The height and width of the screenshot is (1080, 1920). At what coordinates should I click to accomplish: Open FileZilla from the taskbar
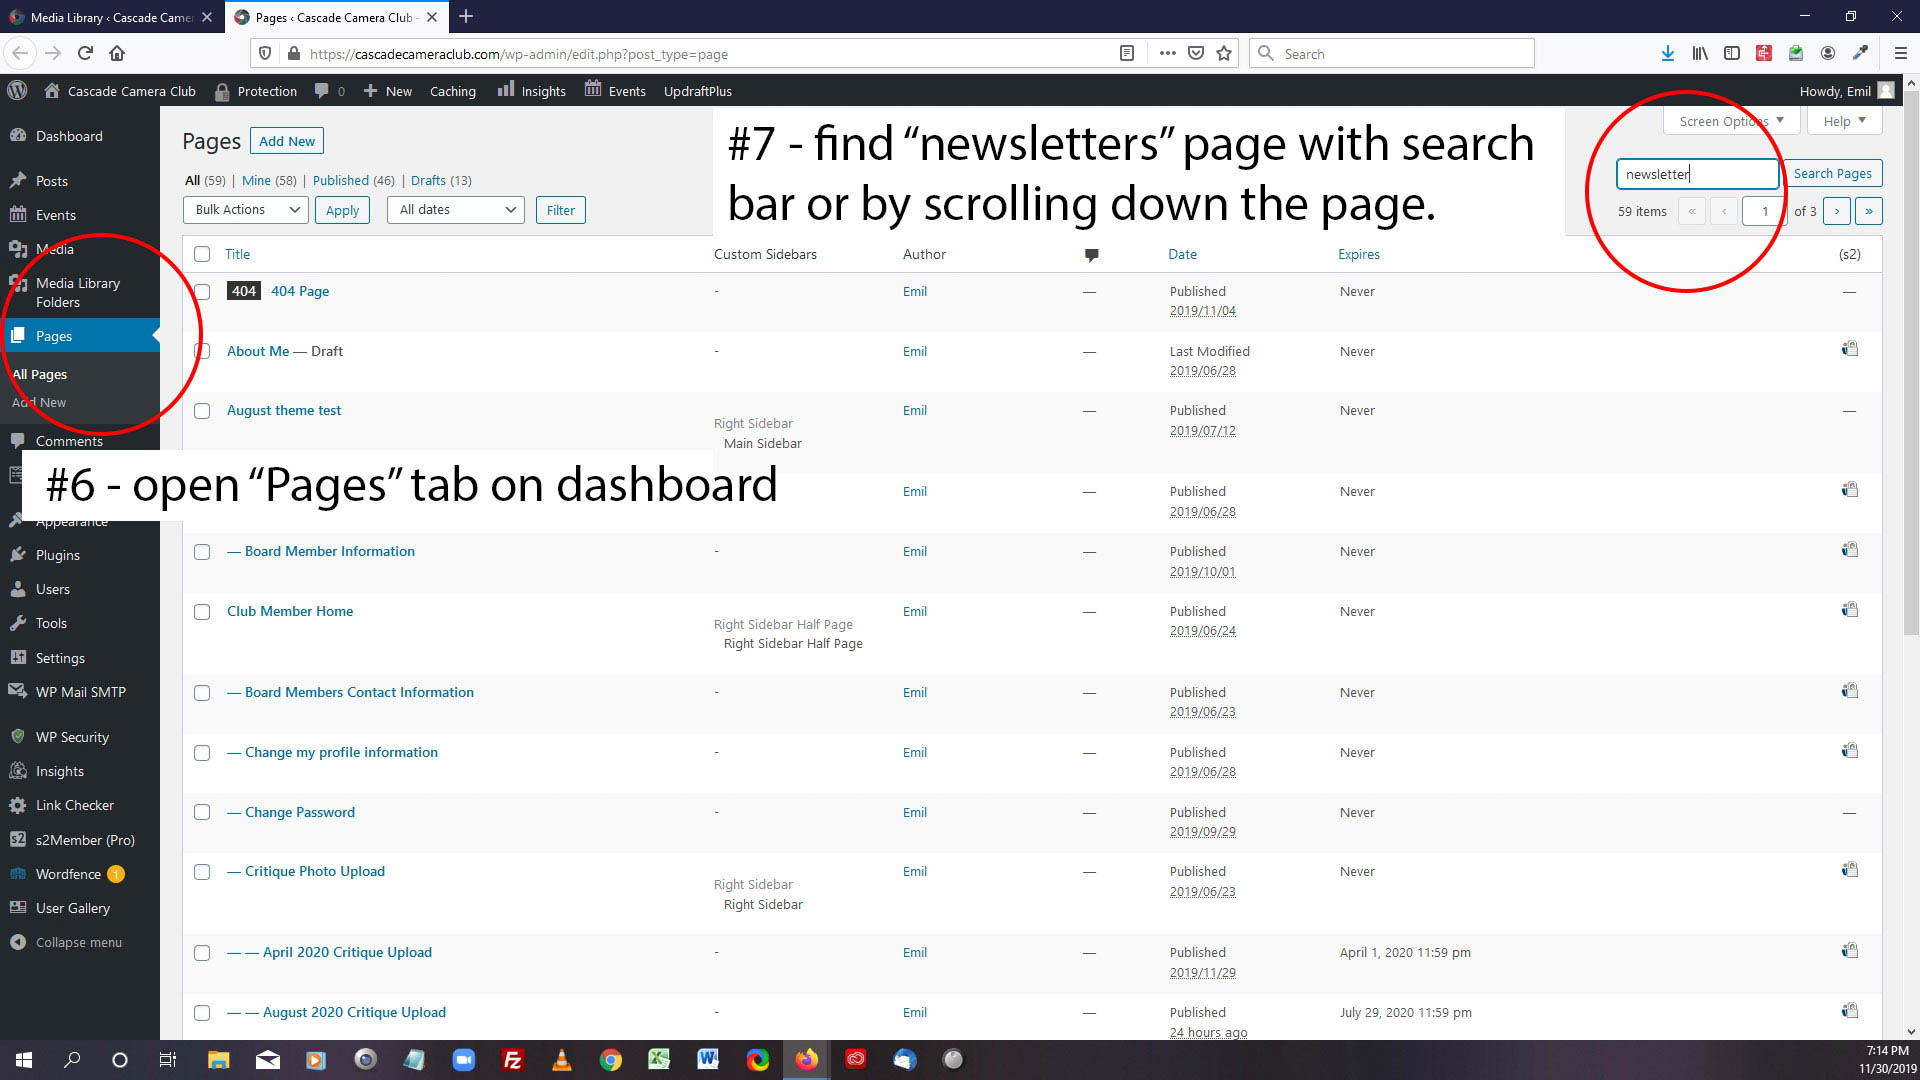click(x=513, y=1060)
